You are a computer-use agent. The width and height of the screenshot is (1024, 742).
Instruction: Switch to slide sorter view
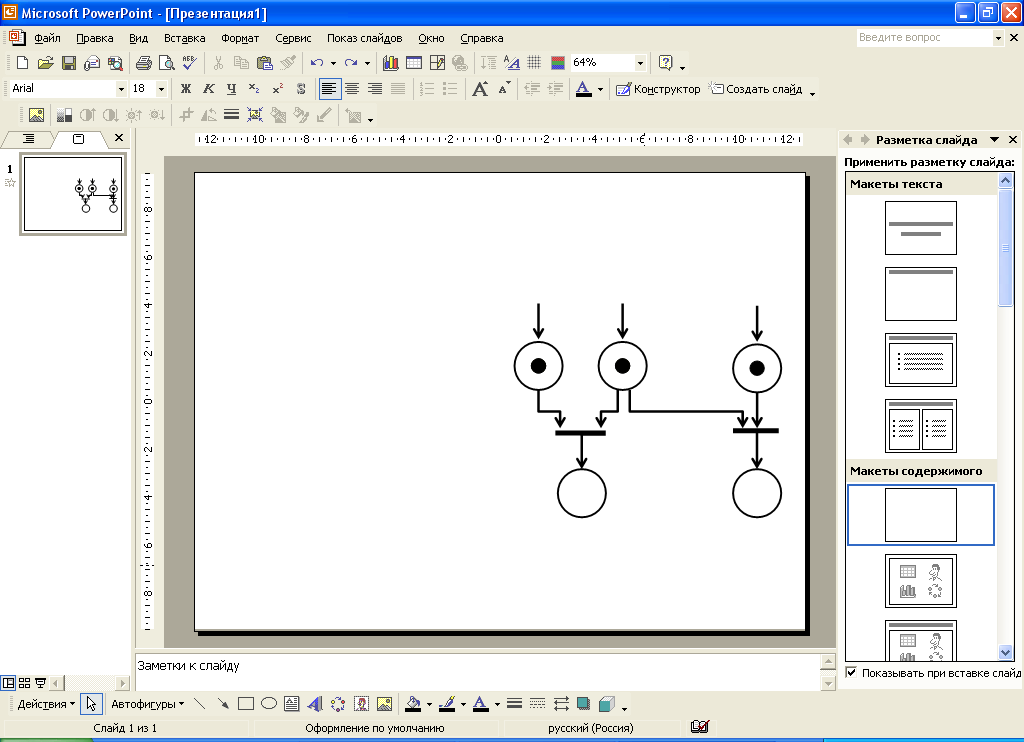(x=25, y=683)
